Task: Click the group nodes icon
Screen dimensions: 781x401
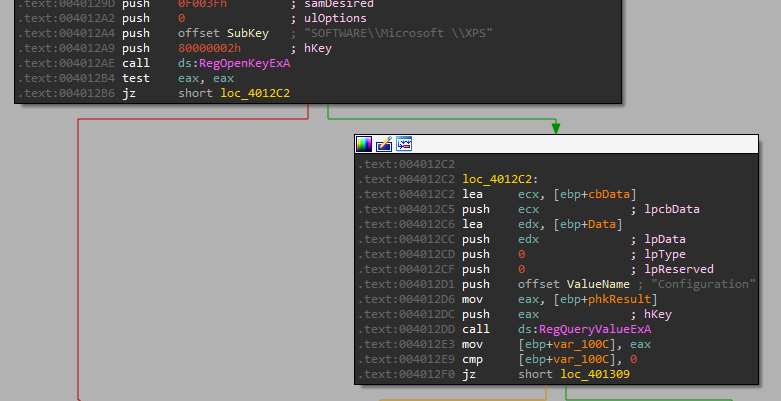Action: click(404, 144)
